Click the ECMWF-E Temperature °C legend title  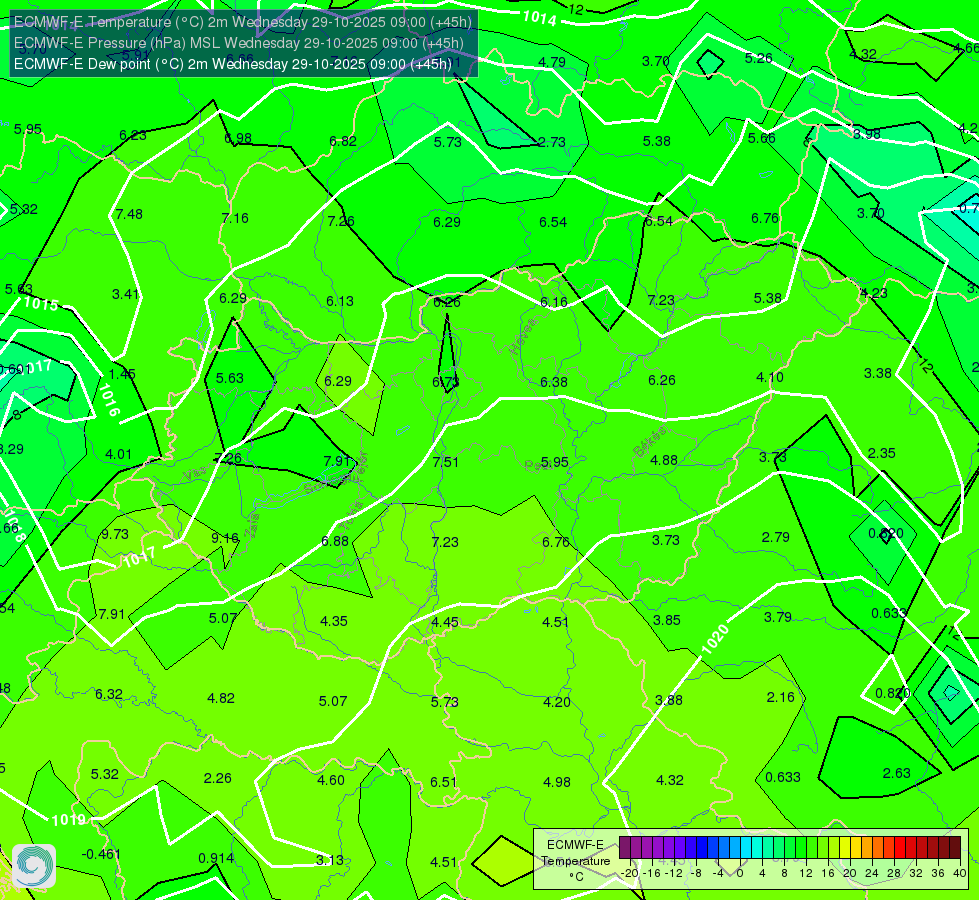(575, 861)
